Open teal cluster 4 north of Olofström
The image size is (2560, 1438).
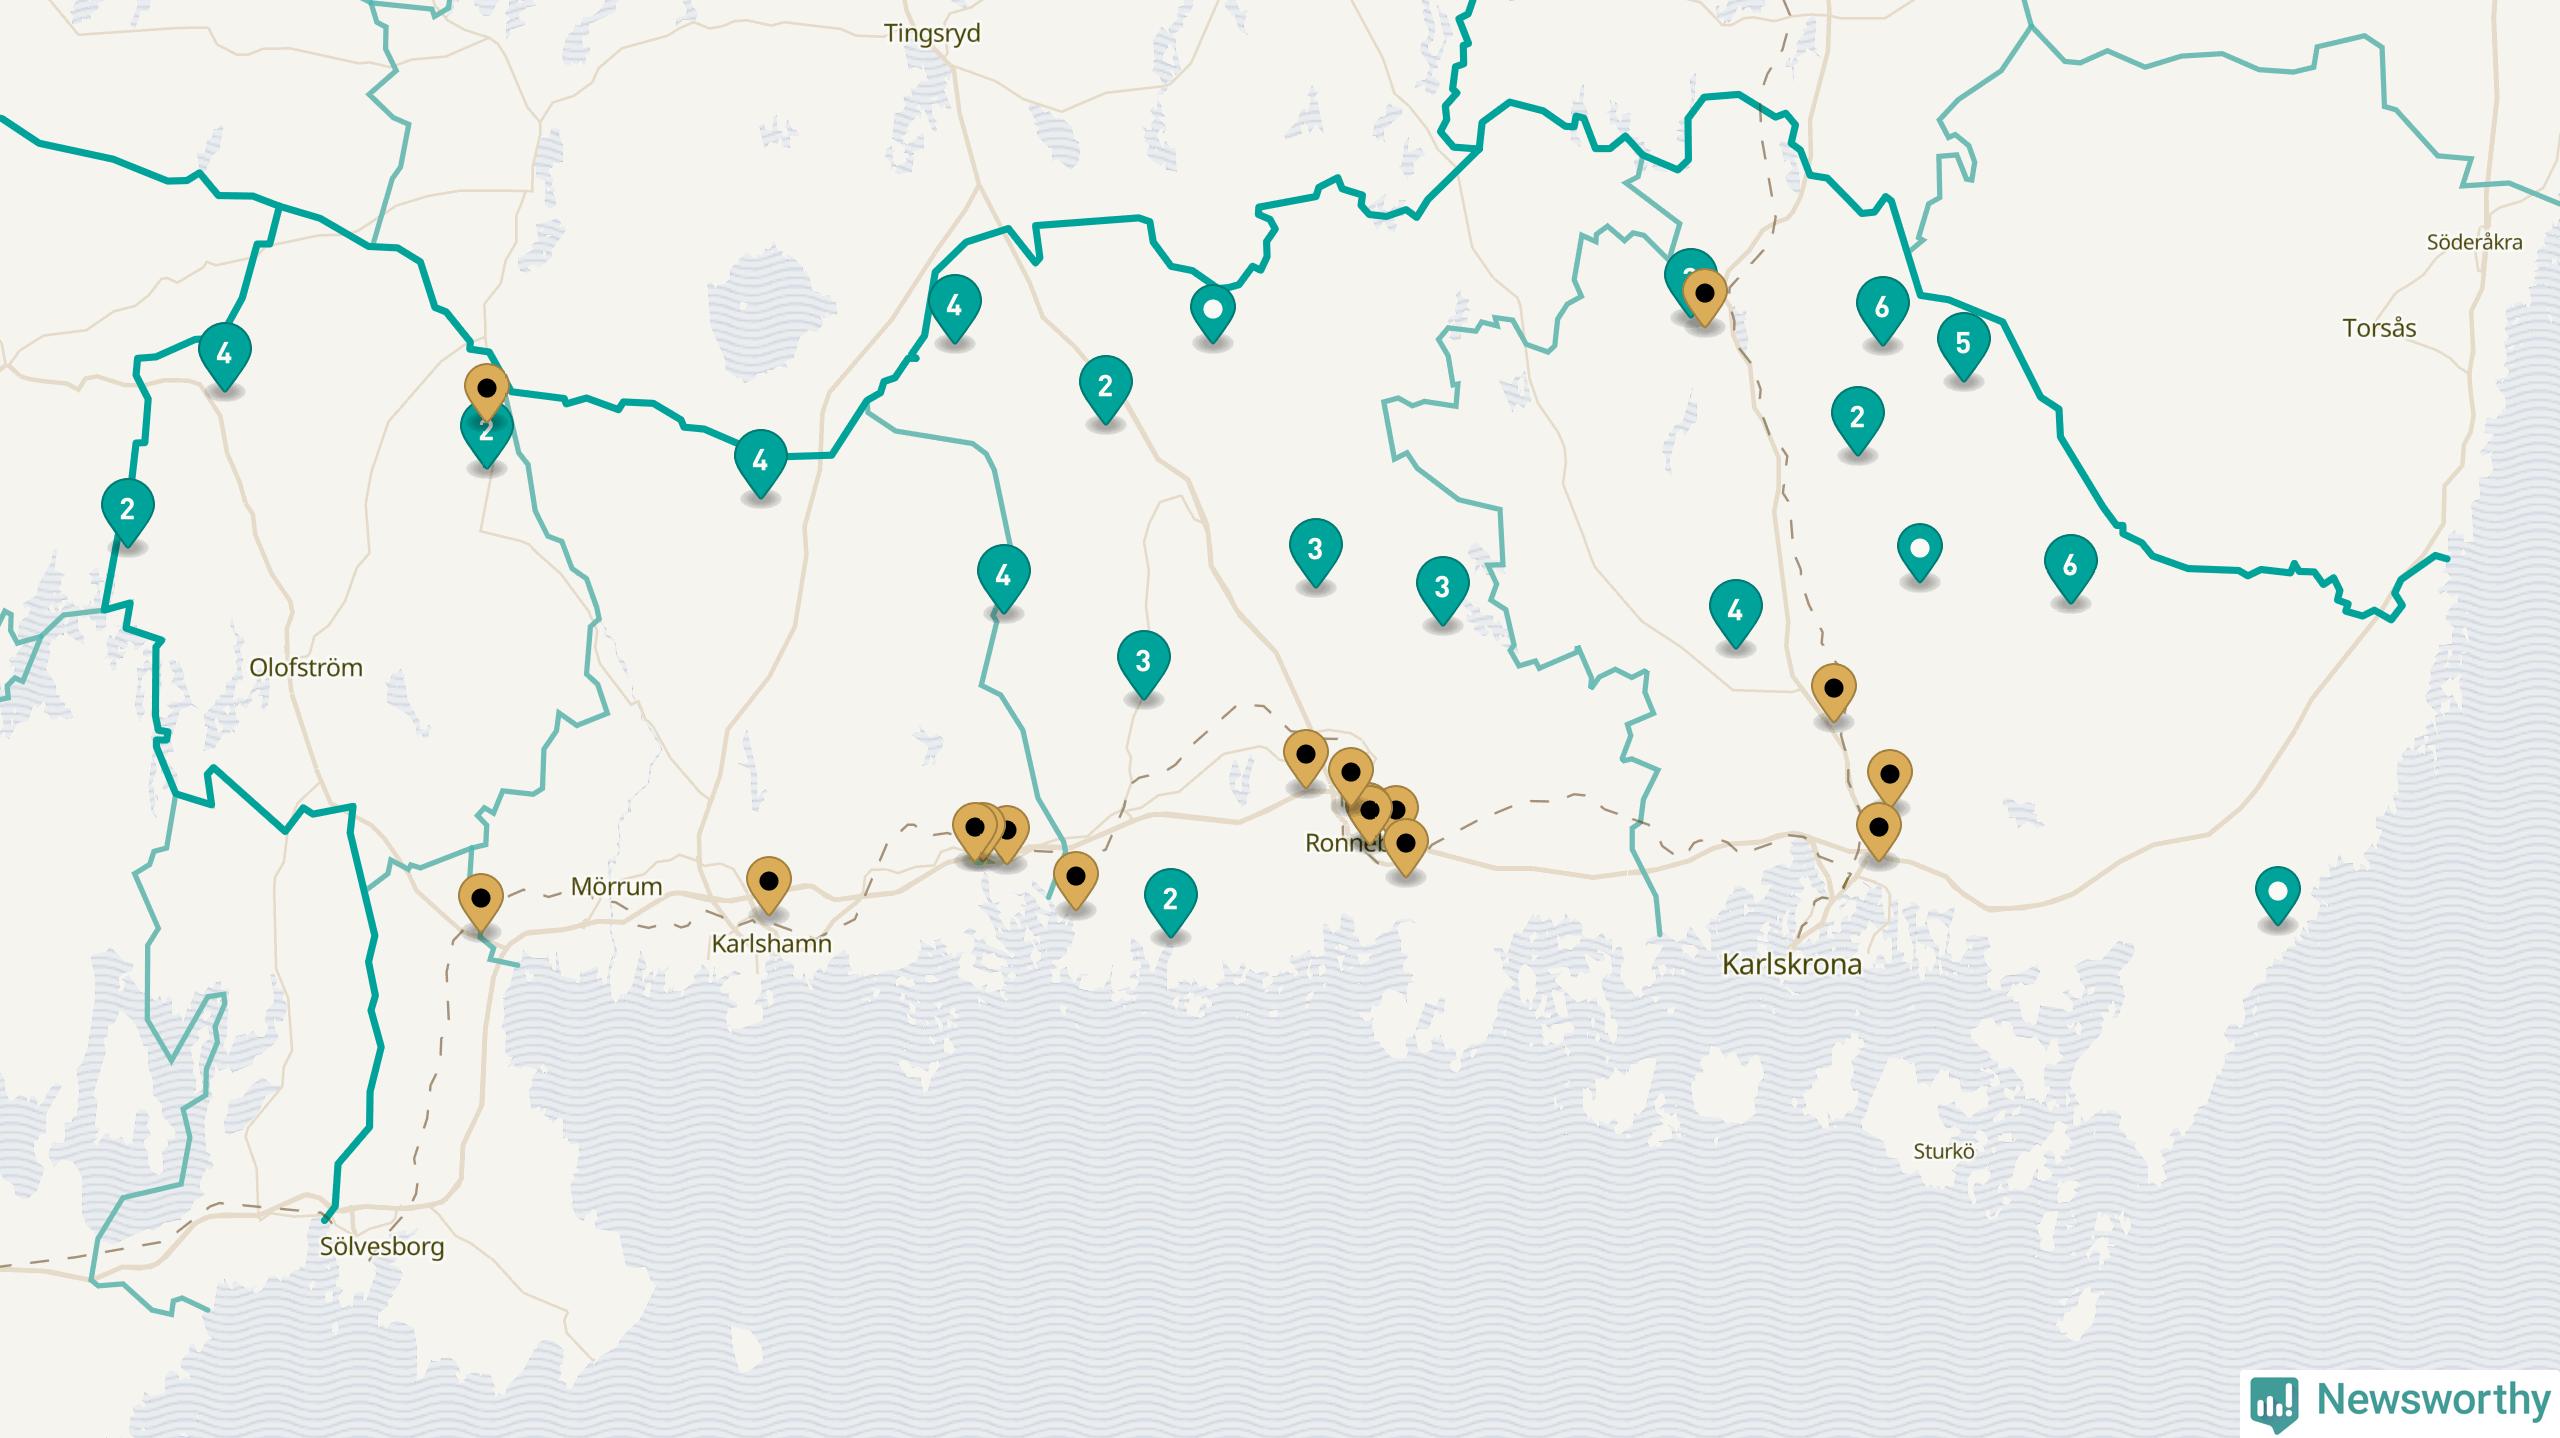point(224,353)
